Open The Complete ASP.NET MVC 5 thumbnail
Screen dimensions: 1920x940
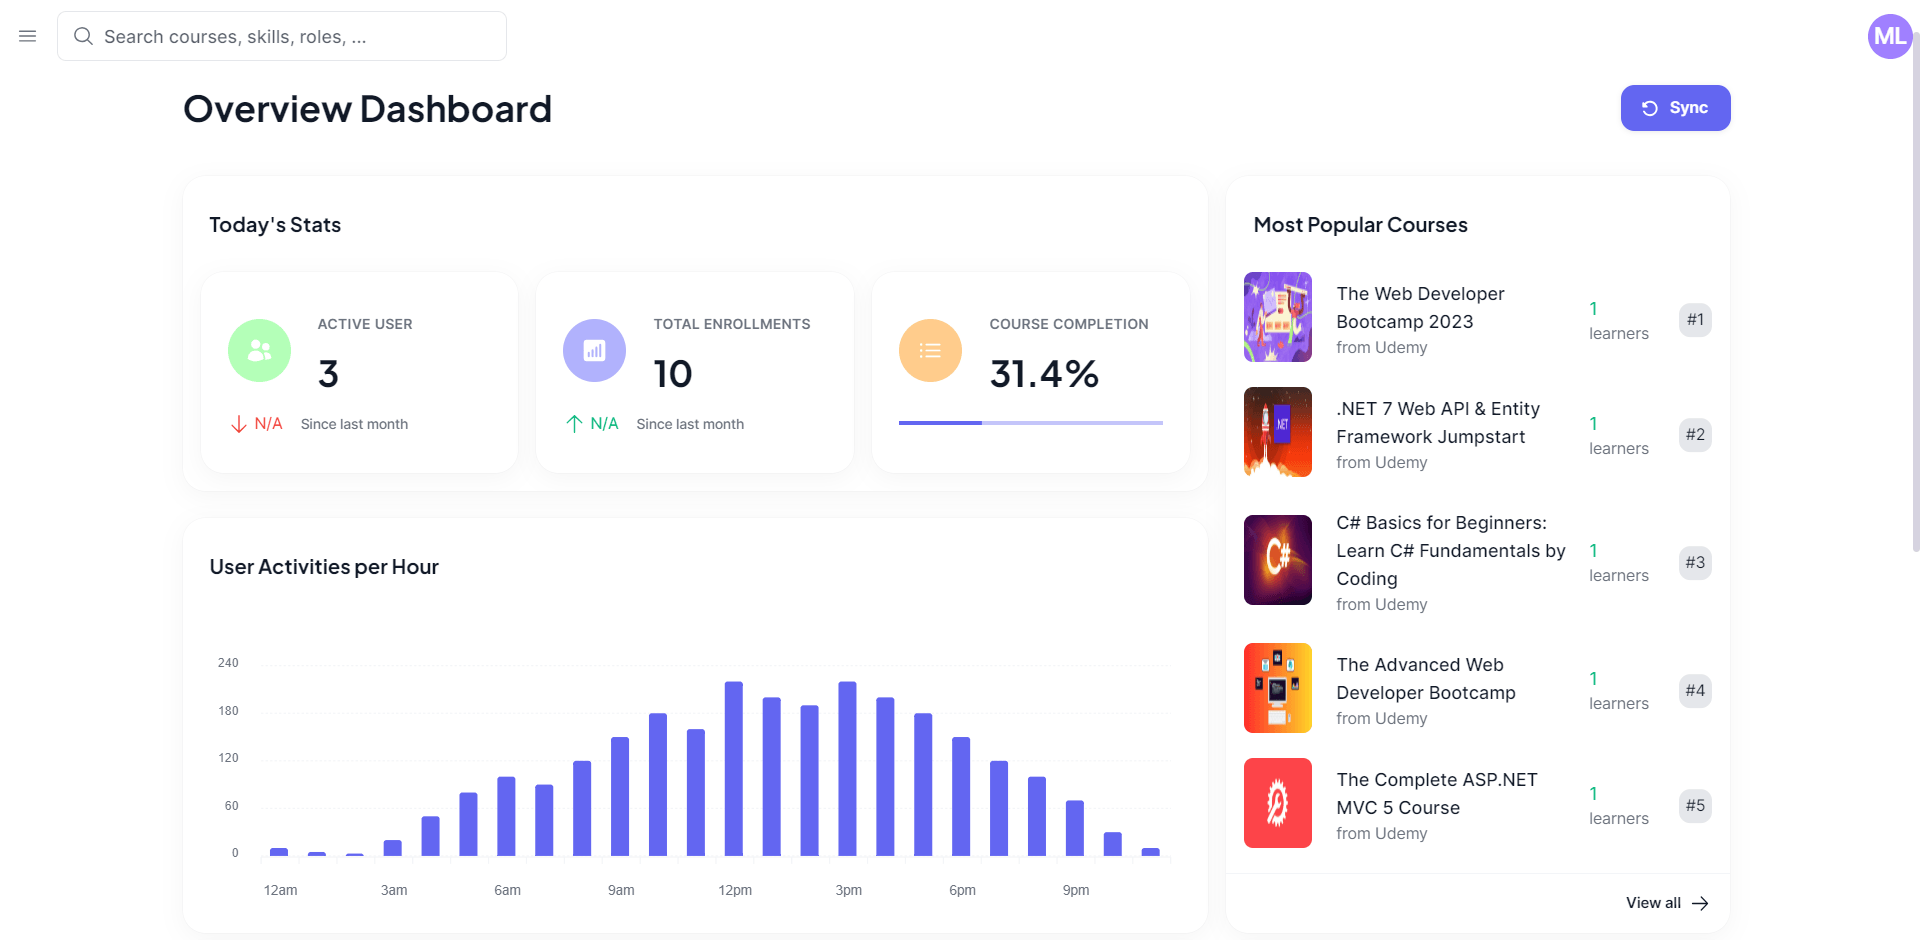pyautogui.click(x=1278, y=803)
